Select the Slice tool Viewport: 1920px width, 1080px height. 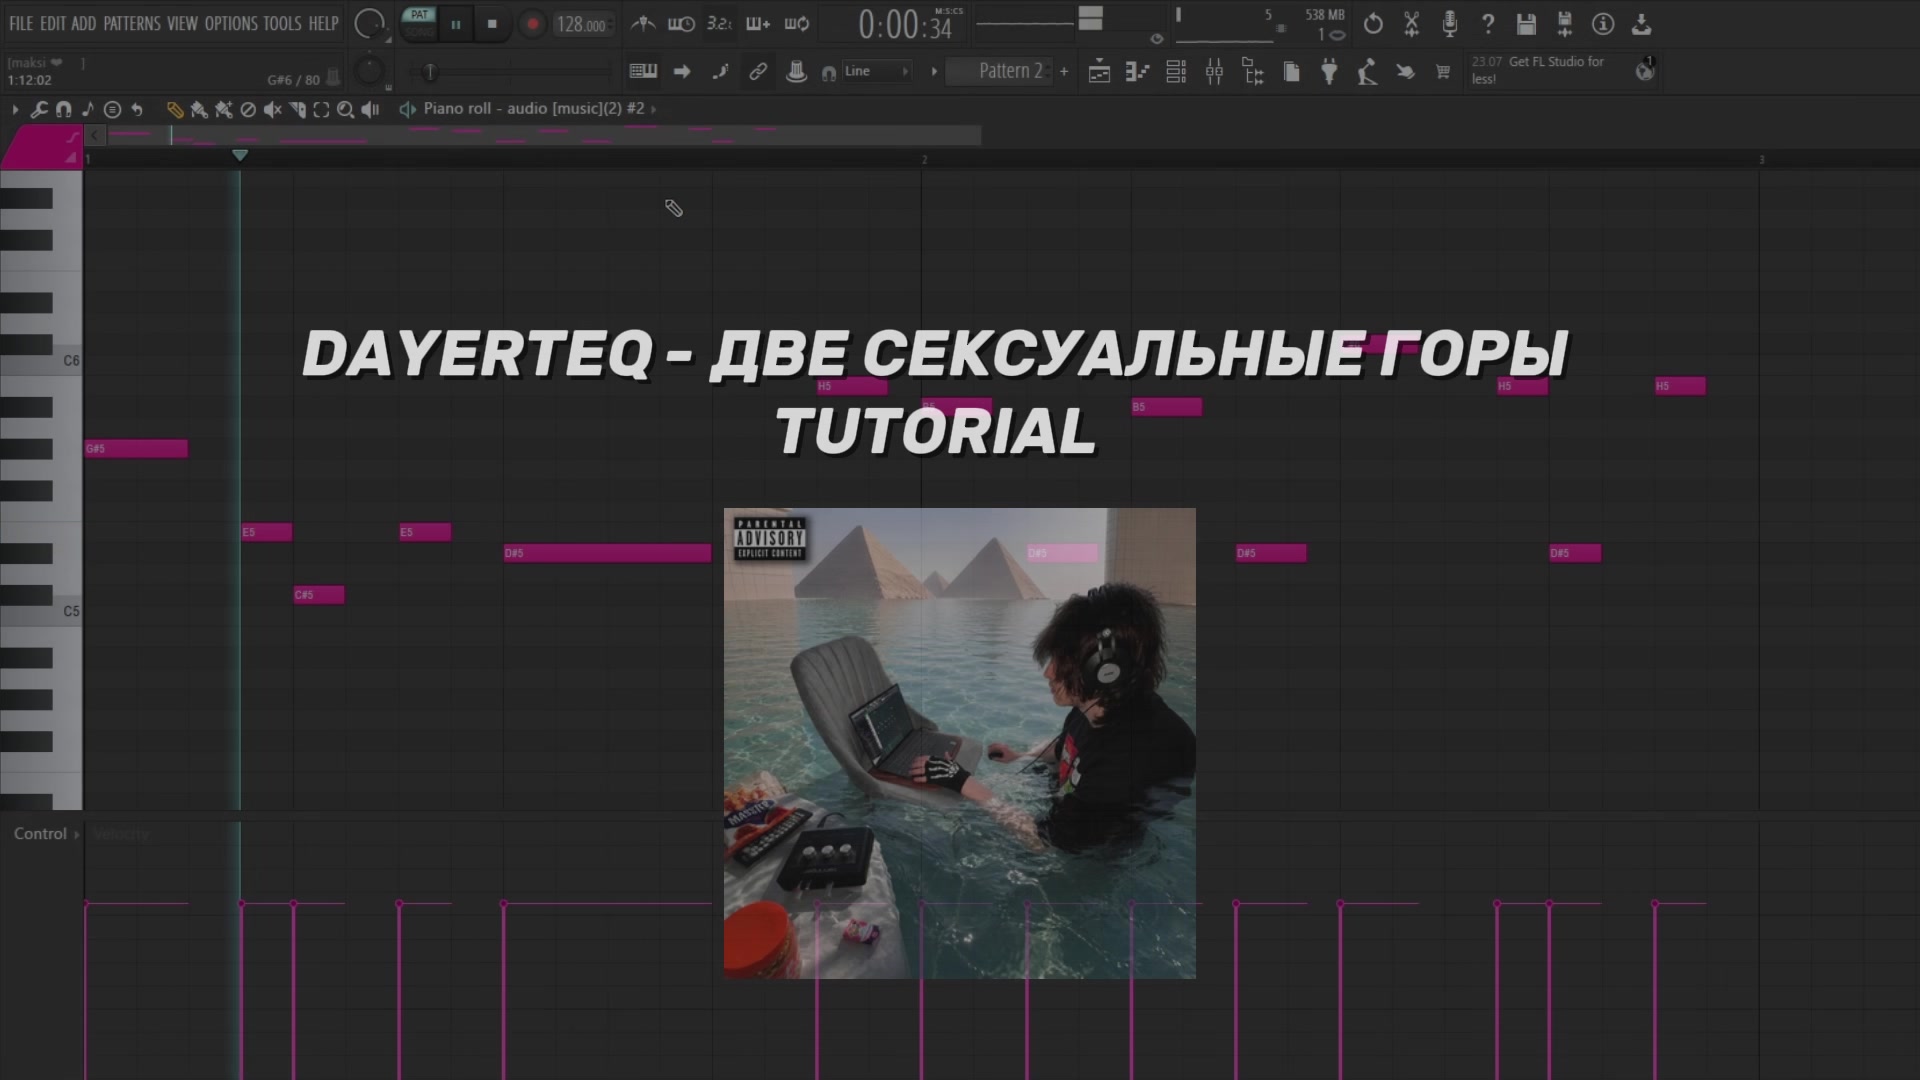(297, 109)
